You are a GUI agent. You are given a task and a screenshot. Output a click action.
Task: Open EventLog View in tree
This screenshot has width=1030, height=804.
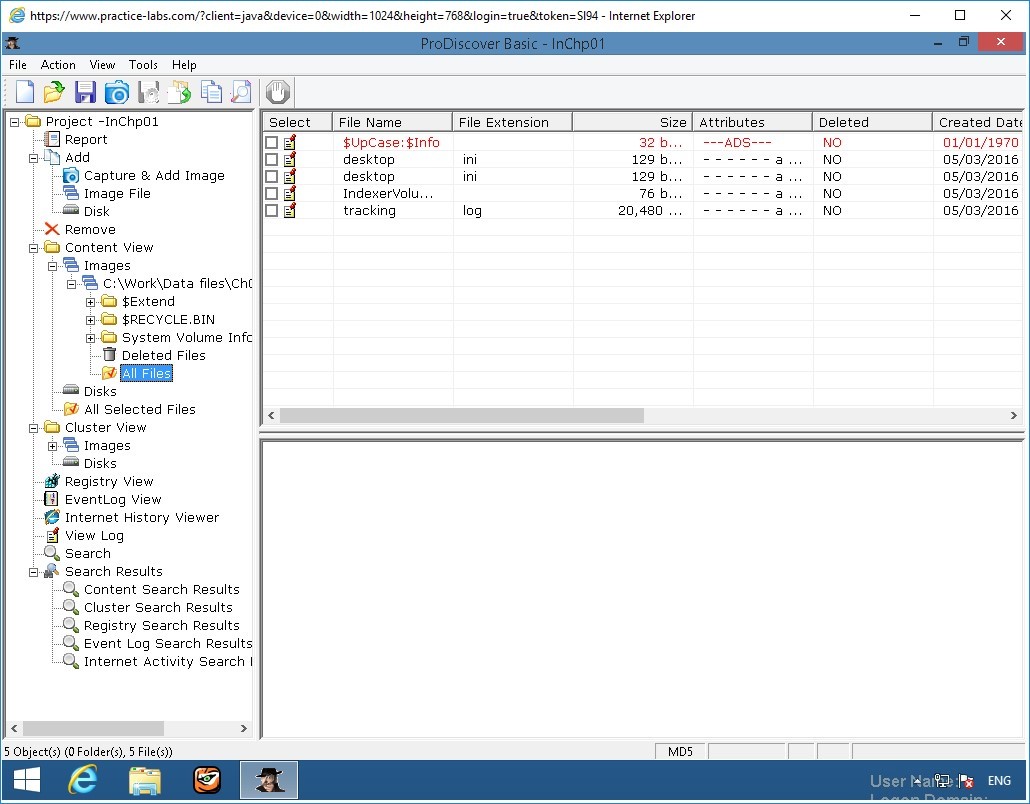(x=112, y=499)
